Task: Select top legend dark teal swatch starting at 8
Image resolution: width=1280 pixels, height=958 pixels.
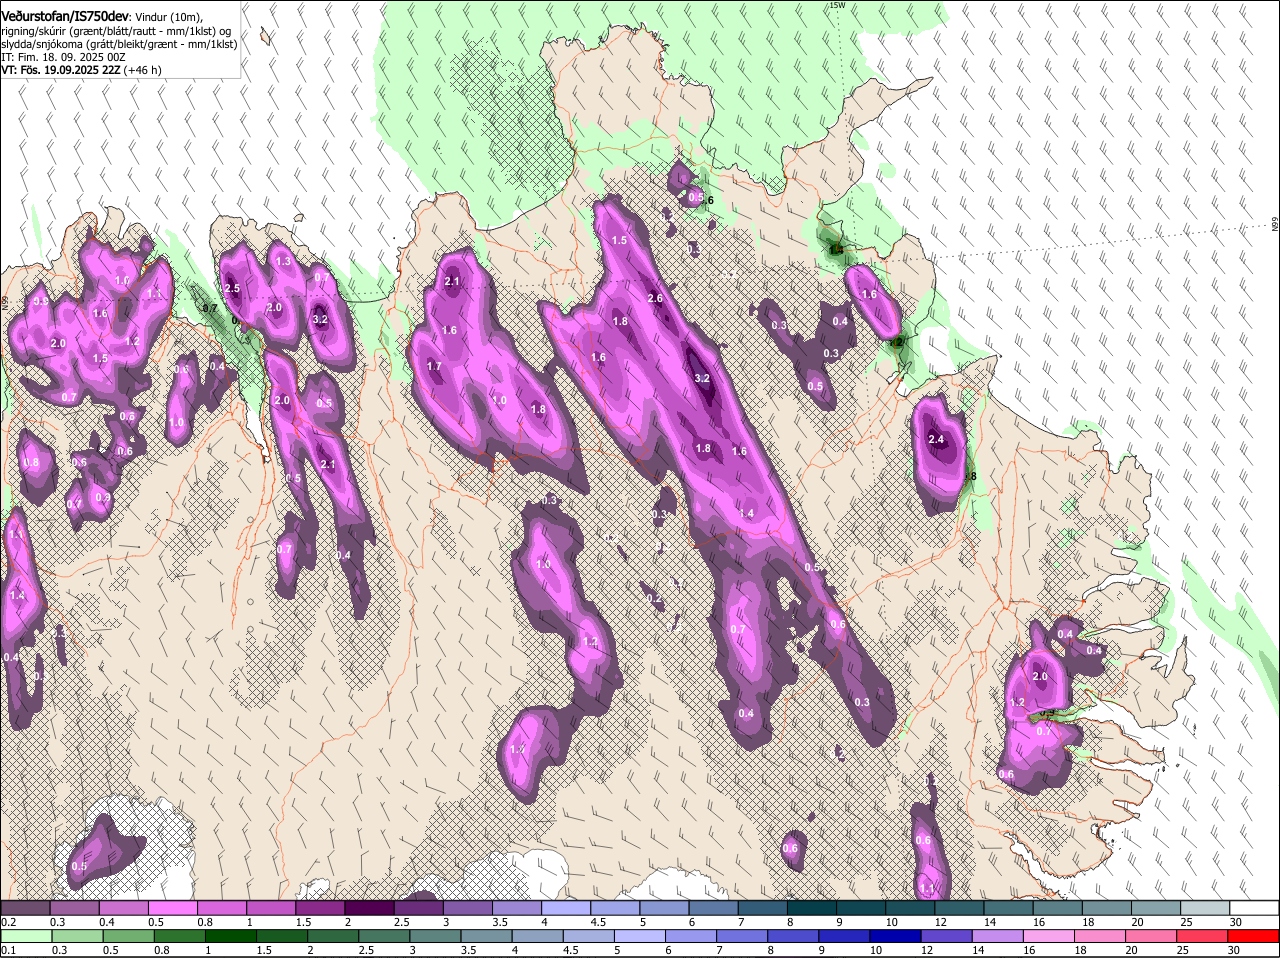Action: (x=811, y=907)
